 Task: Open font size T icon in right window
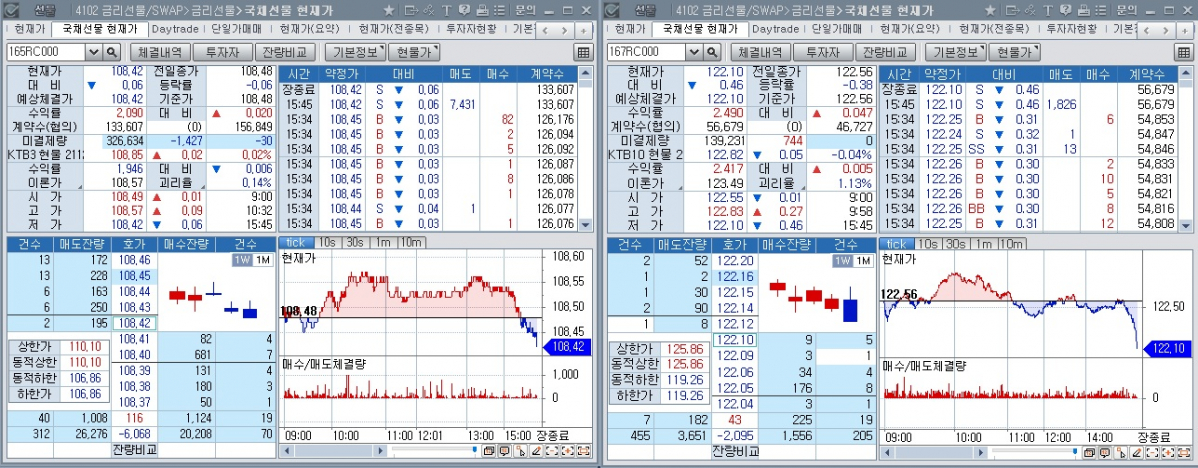(x=1047, y=10)
